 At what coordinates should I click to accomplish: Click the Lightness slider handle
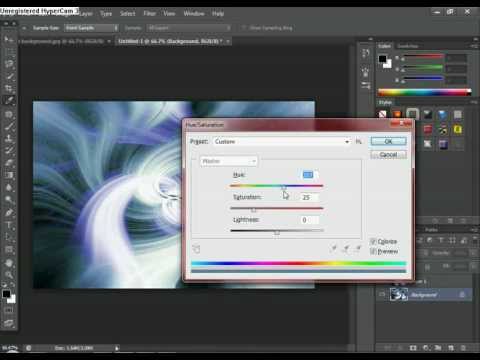(277, 232)
